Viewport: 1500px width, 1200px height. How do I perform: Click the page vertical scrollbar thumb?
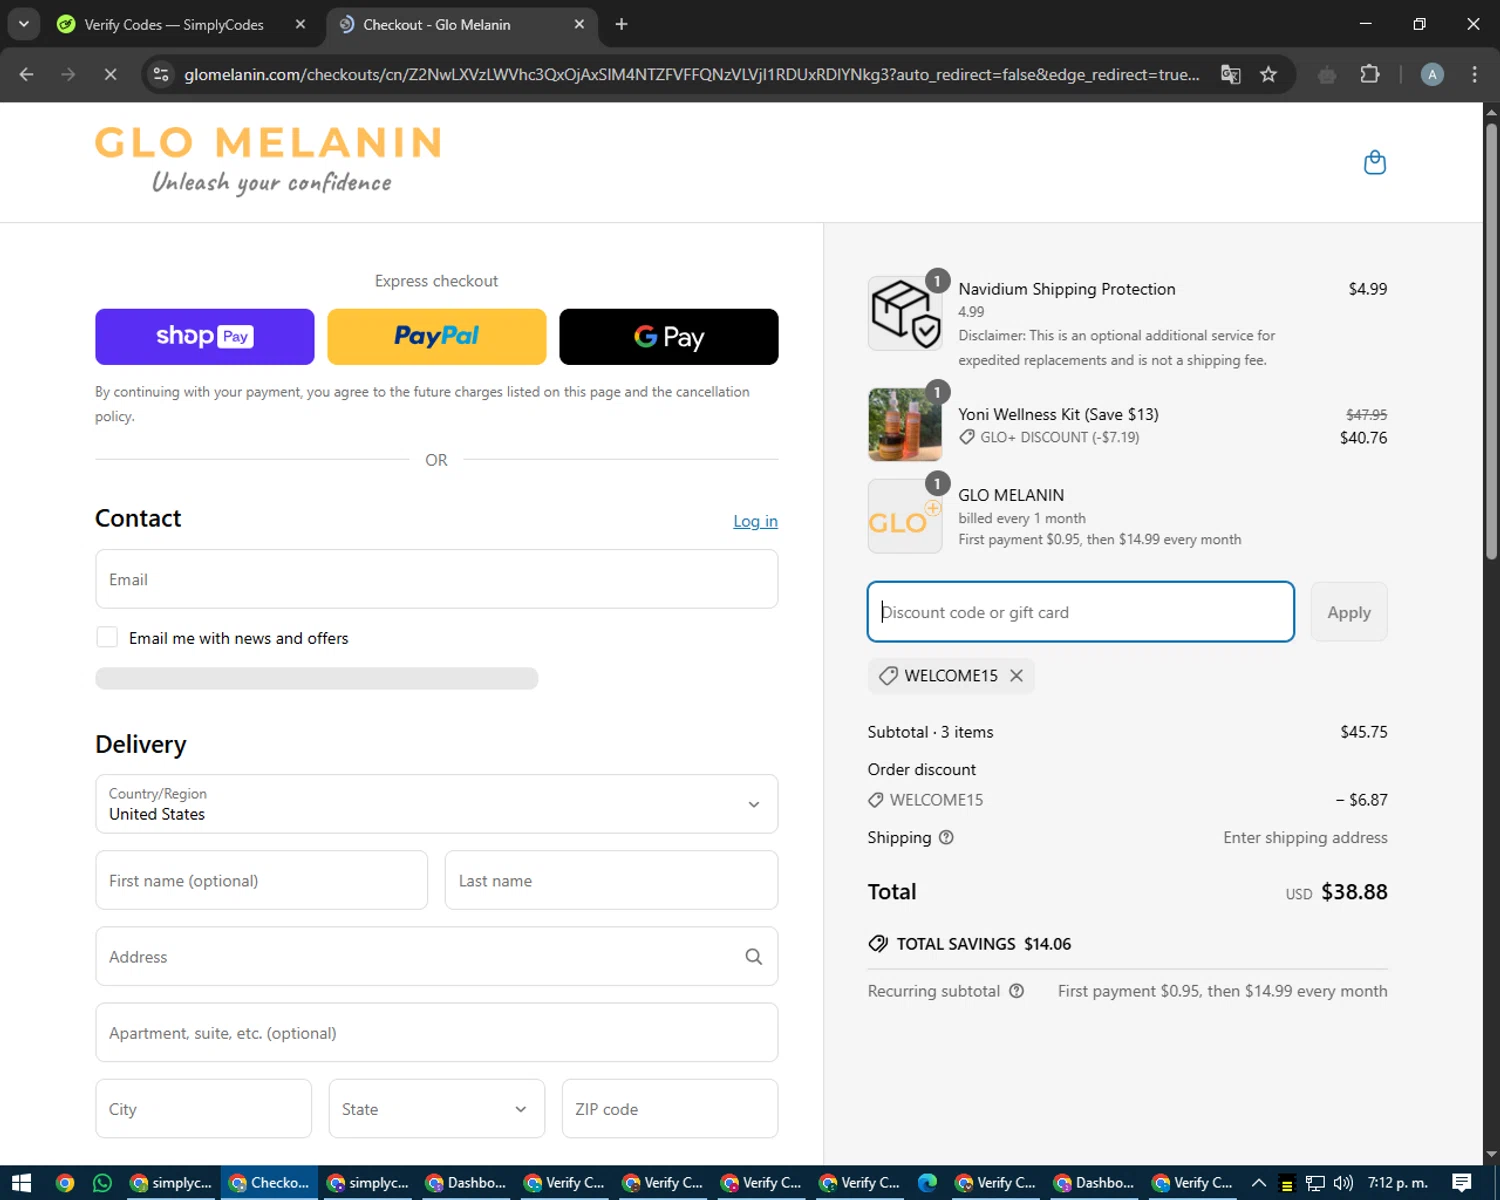tap(1491, 340)
